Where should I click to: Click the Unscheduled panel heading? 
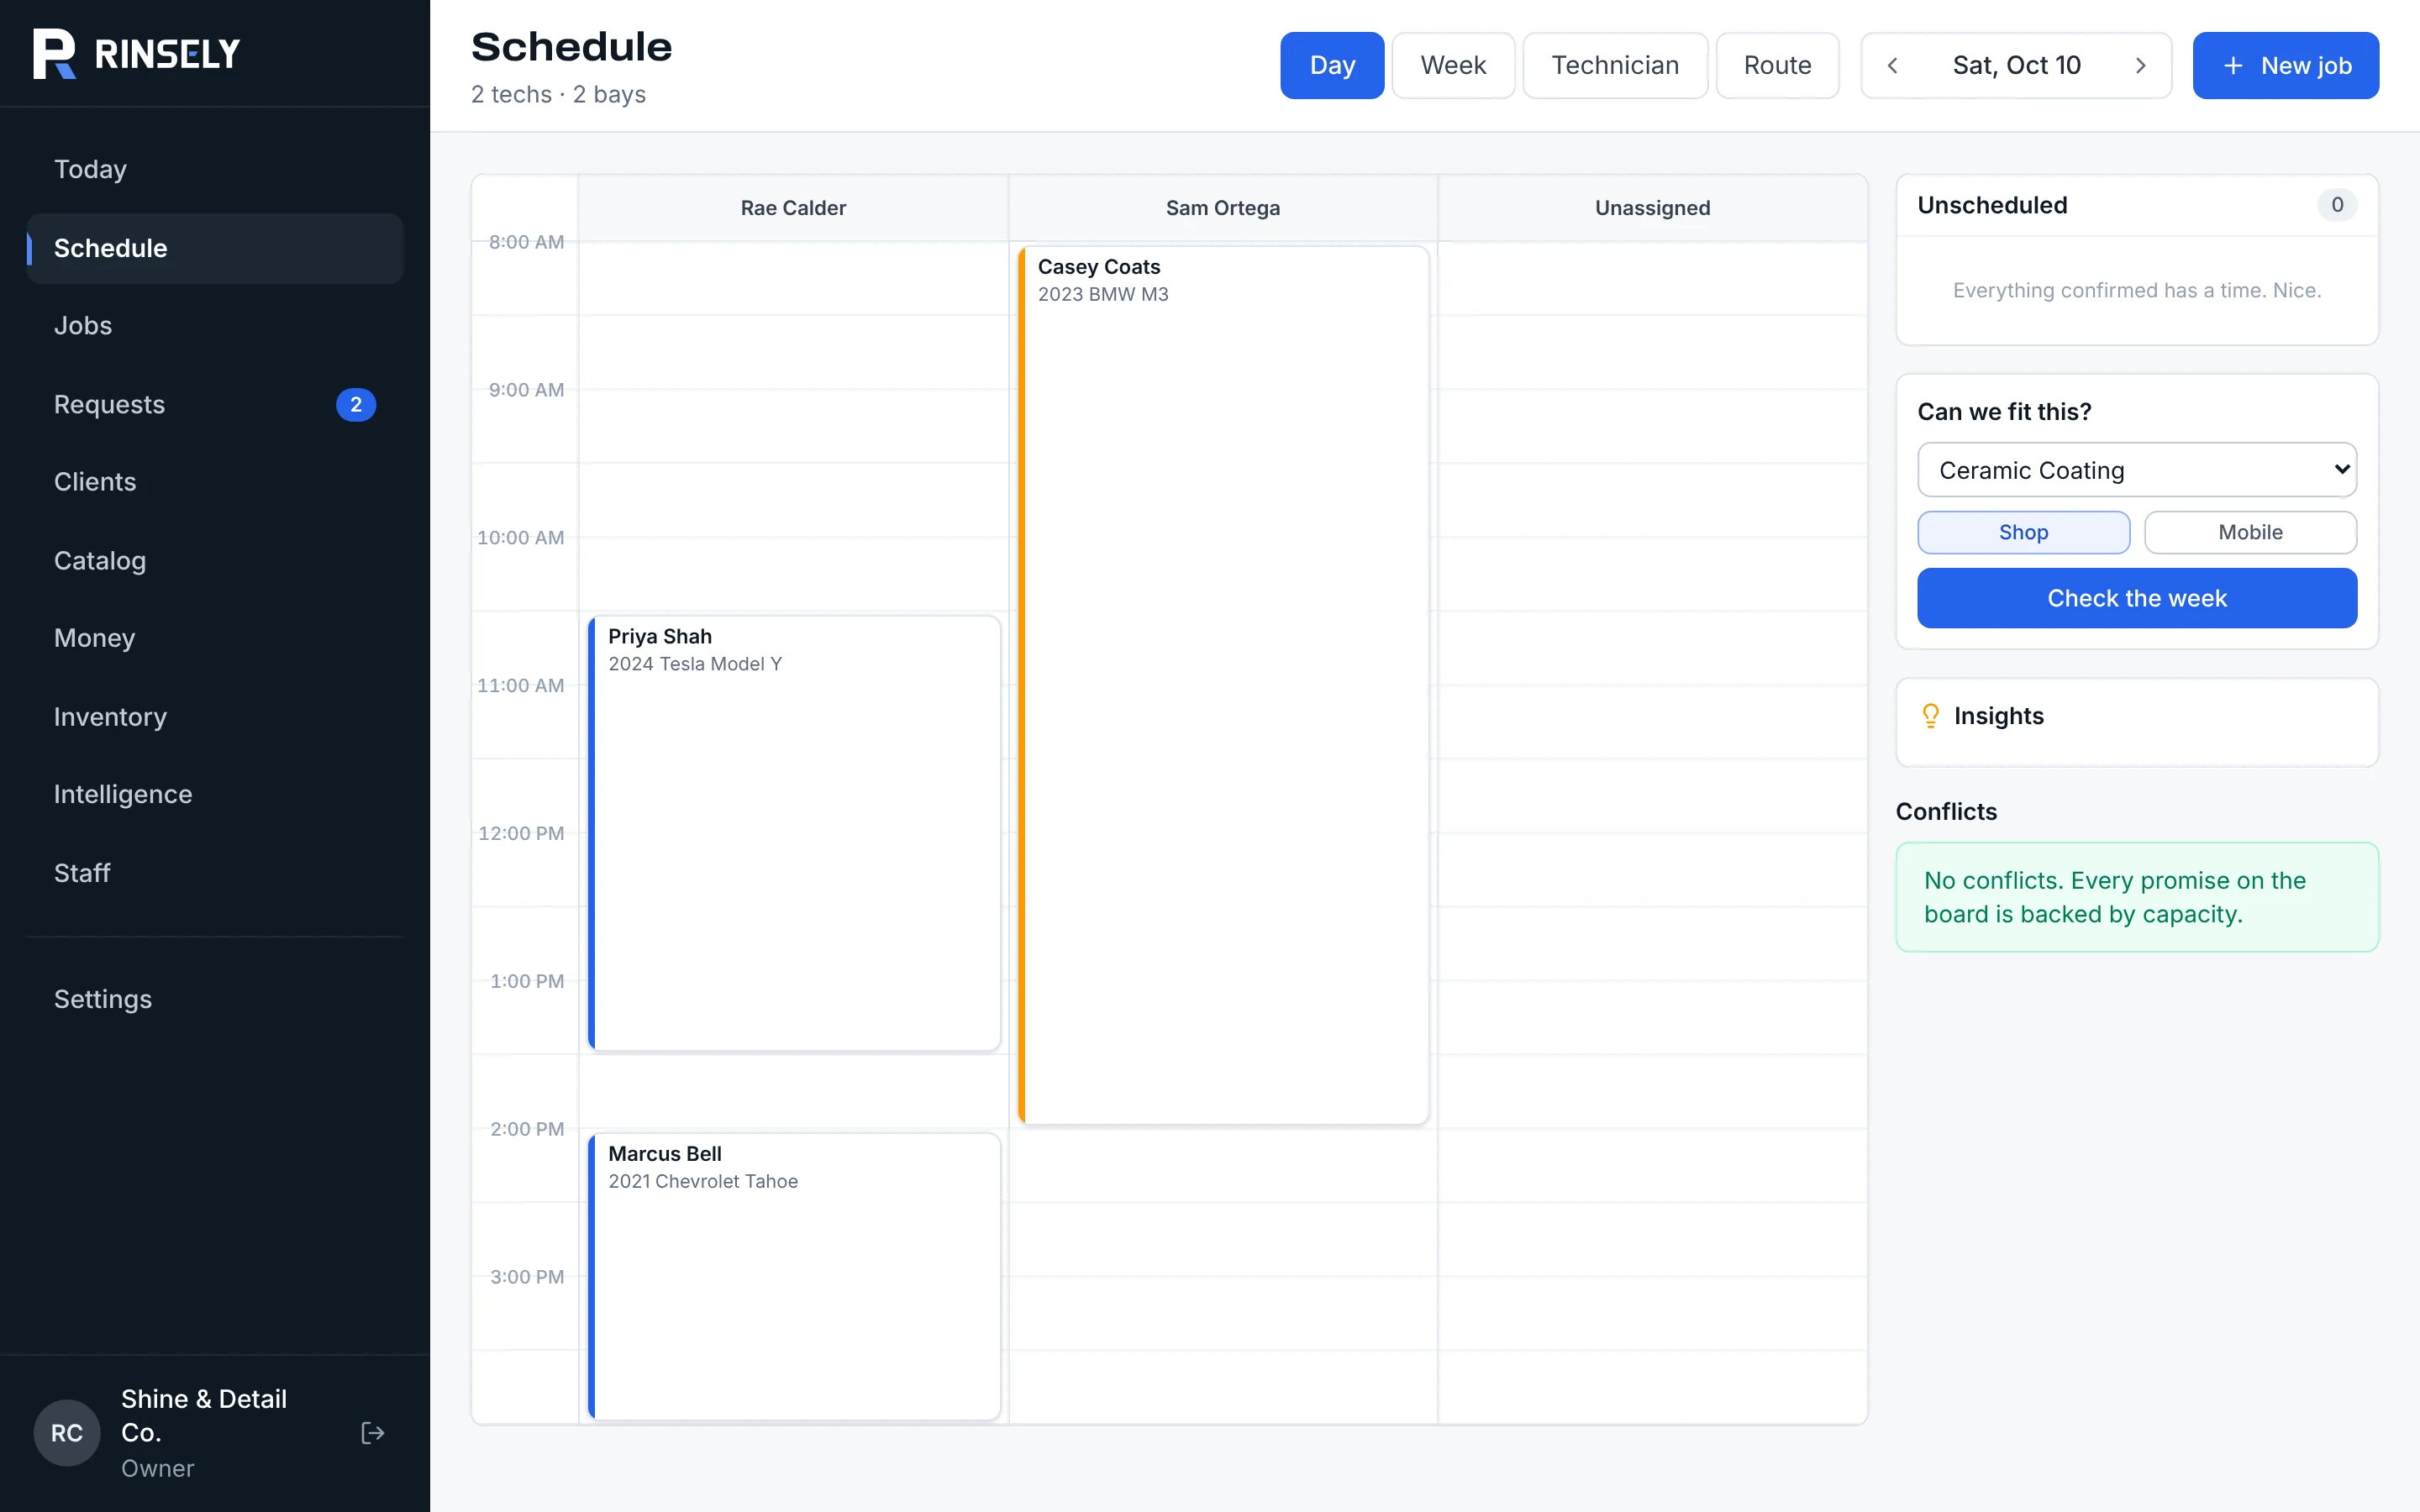(1992, 205)
